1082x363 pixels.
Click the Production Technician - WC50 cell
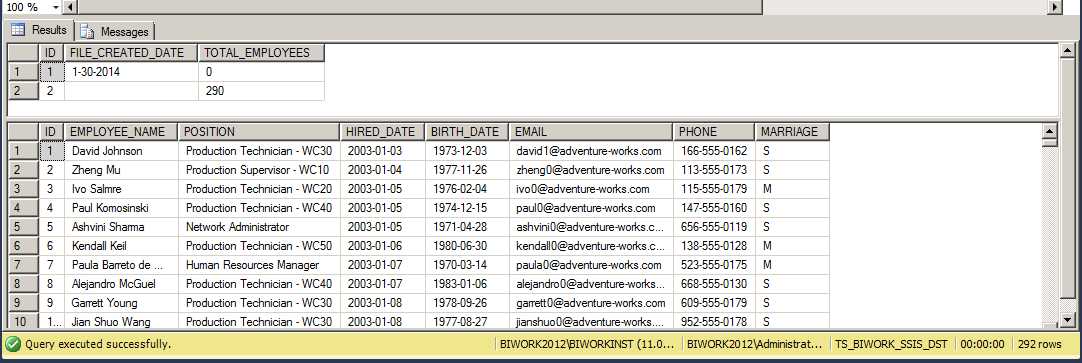click(259, 246)
